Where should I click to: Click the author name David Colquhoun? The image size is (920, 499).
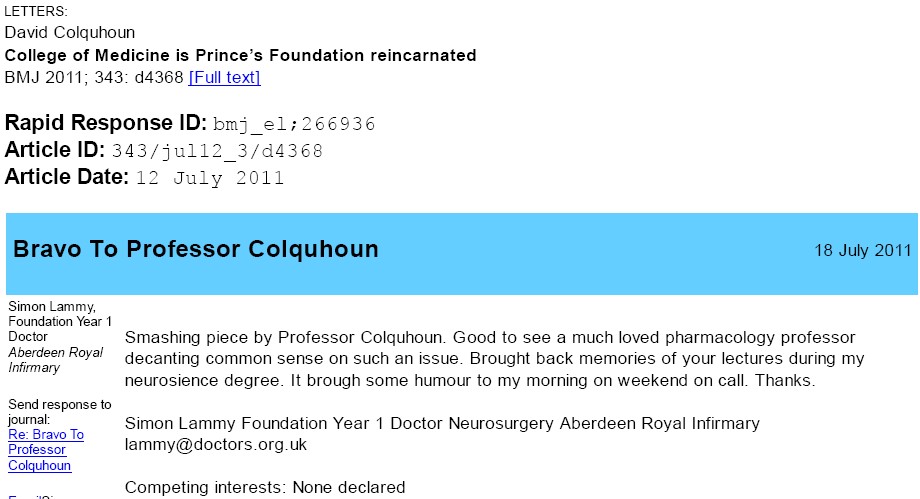tap(70, 32)
